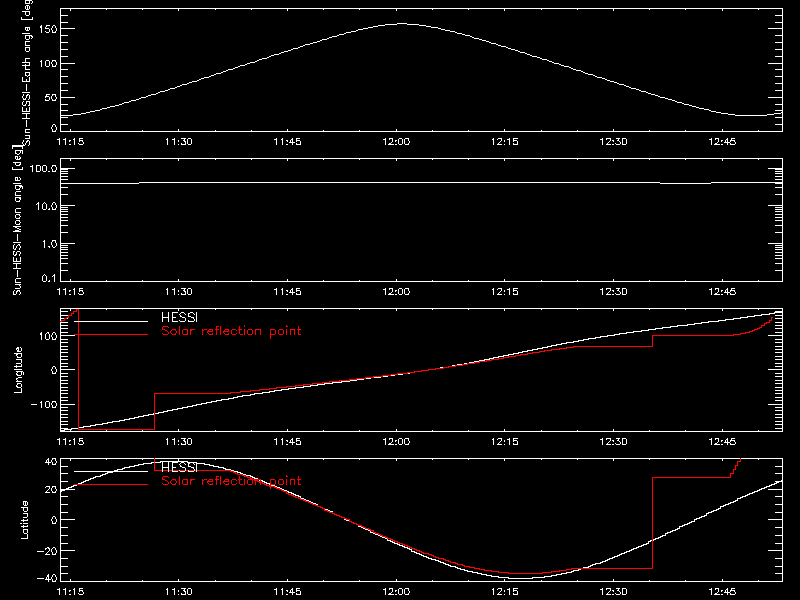This screenshot has height=600, width=800.
Task: Click 12:00 time label under Earth angle plot
Action: (x=396, y=142)
